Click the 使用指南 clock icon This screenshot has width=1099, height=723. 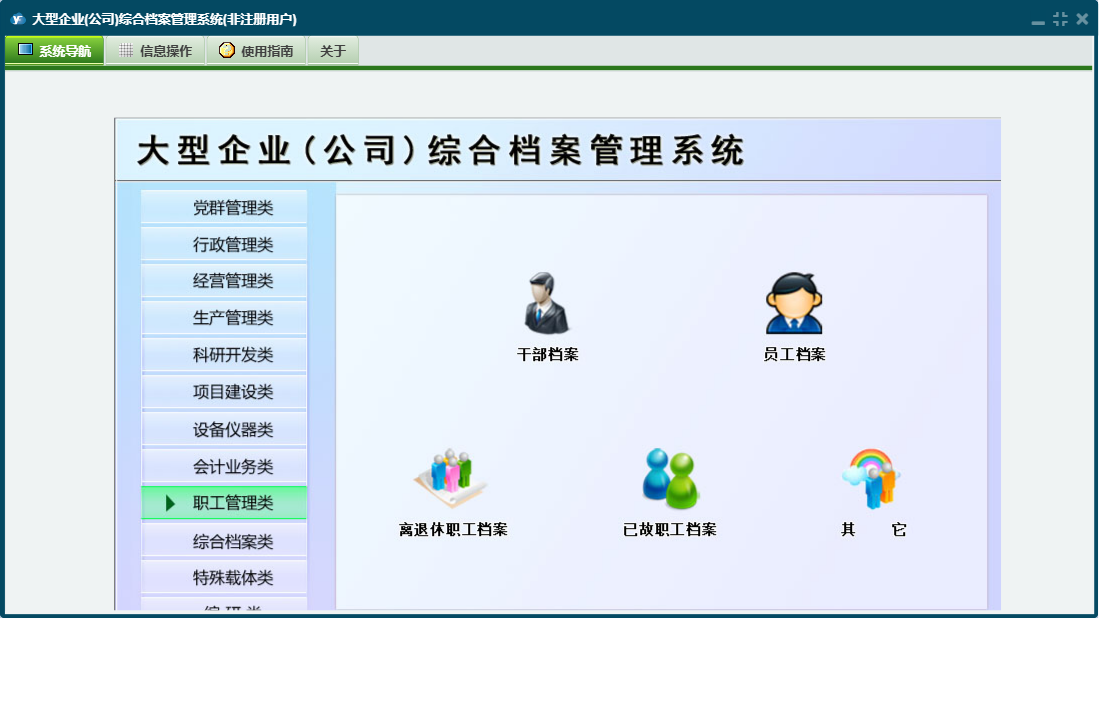(x=226, y=50)
